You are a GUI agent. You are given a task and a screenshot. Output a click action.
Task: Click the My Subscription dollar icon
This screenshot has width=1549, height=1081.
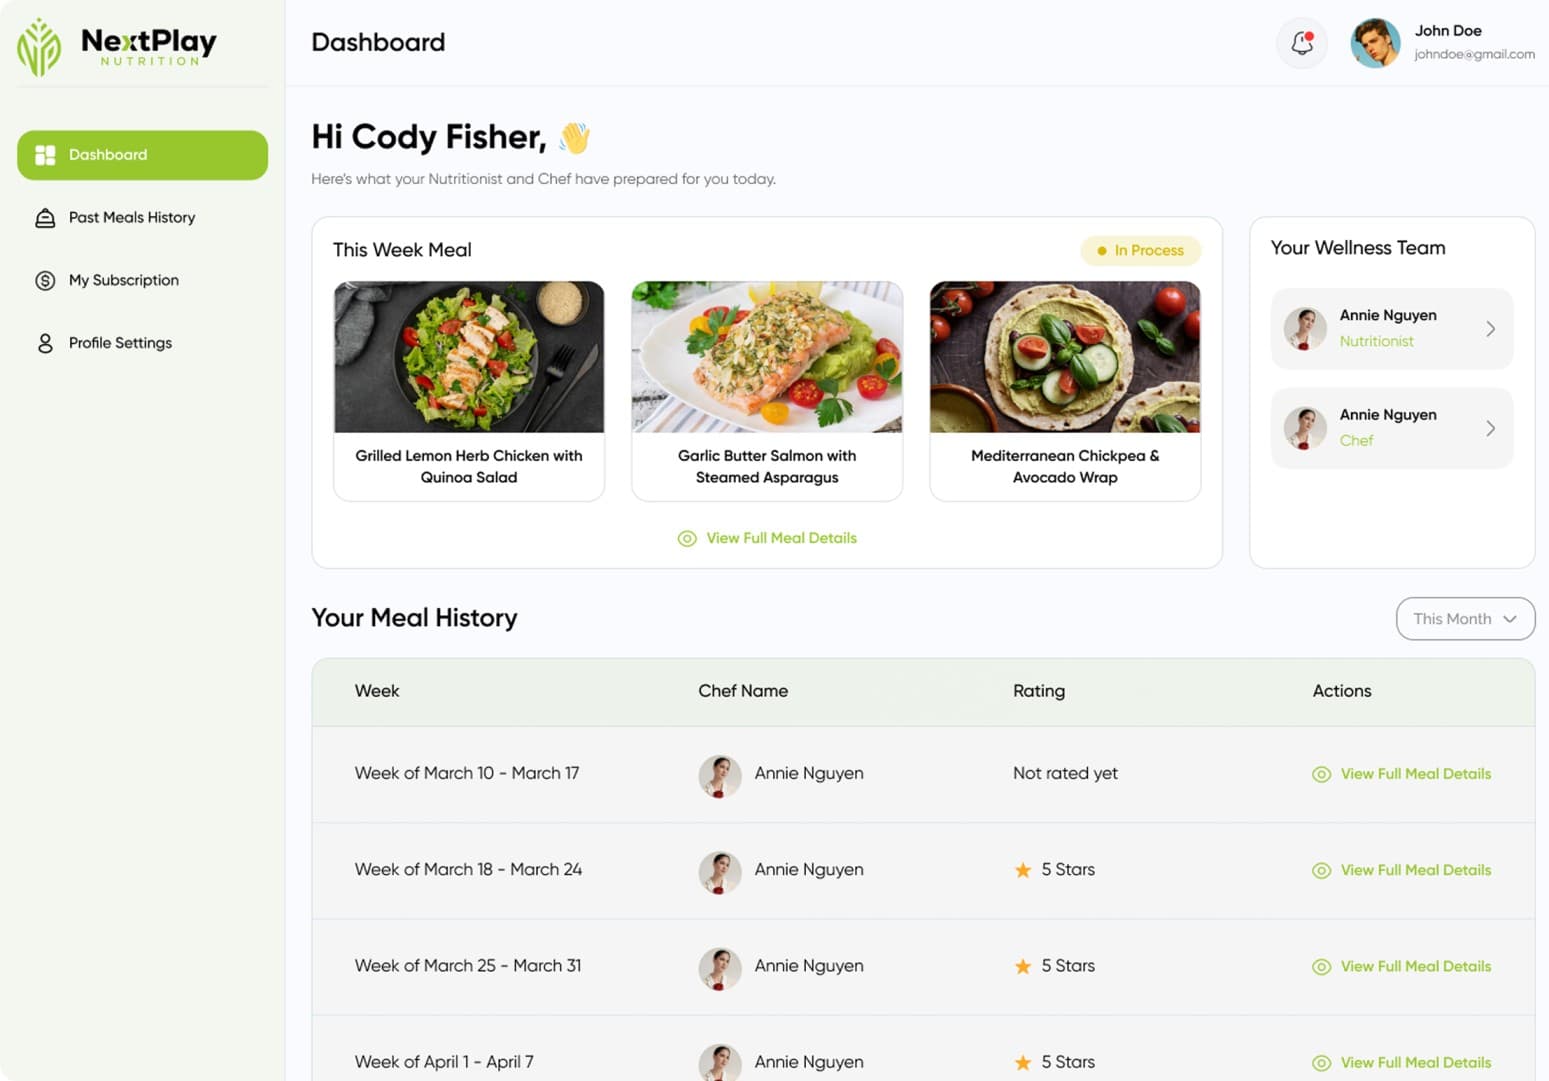point(45,281)
